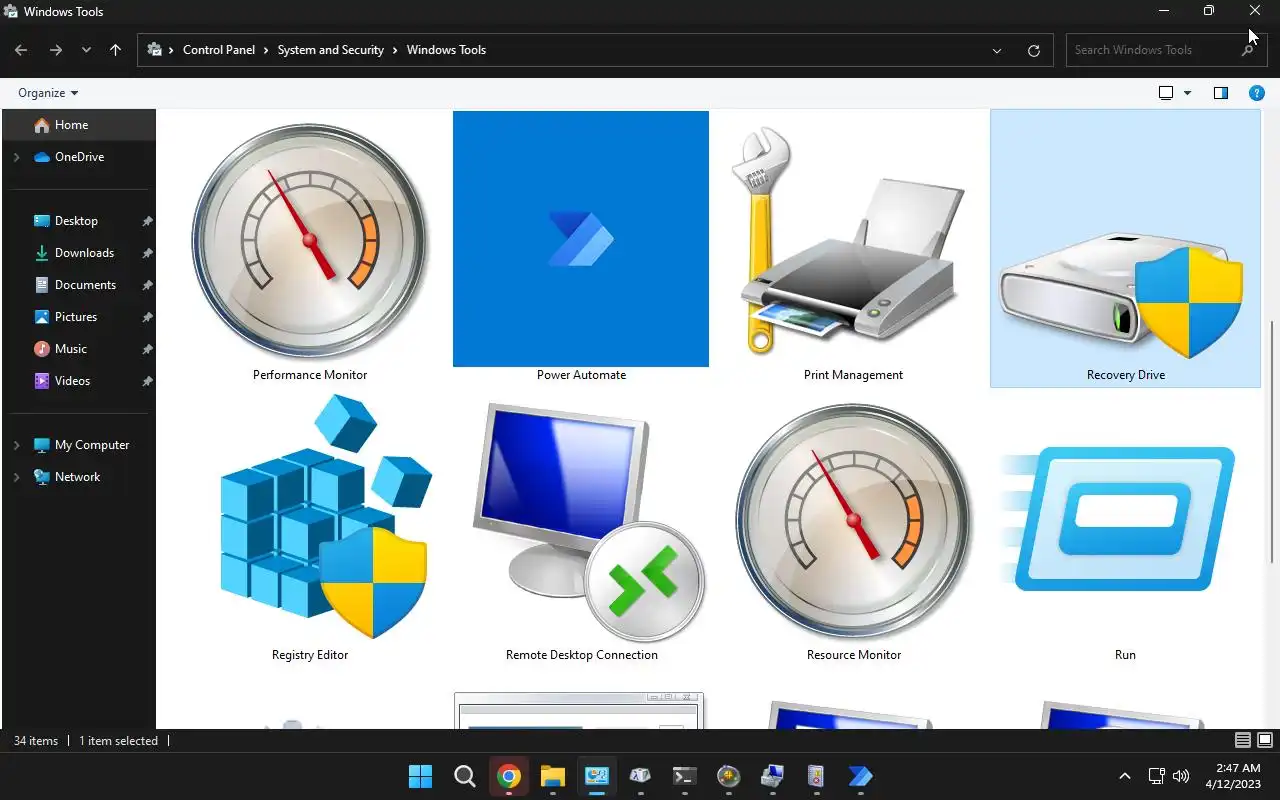Switch to Google Chrome on the taskbar
The width and height of the screenshot is (1280, 800).
(x=509, y=776)
